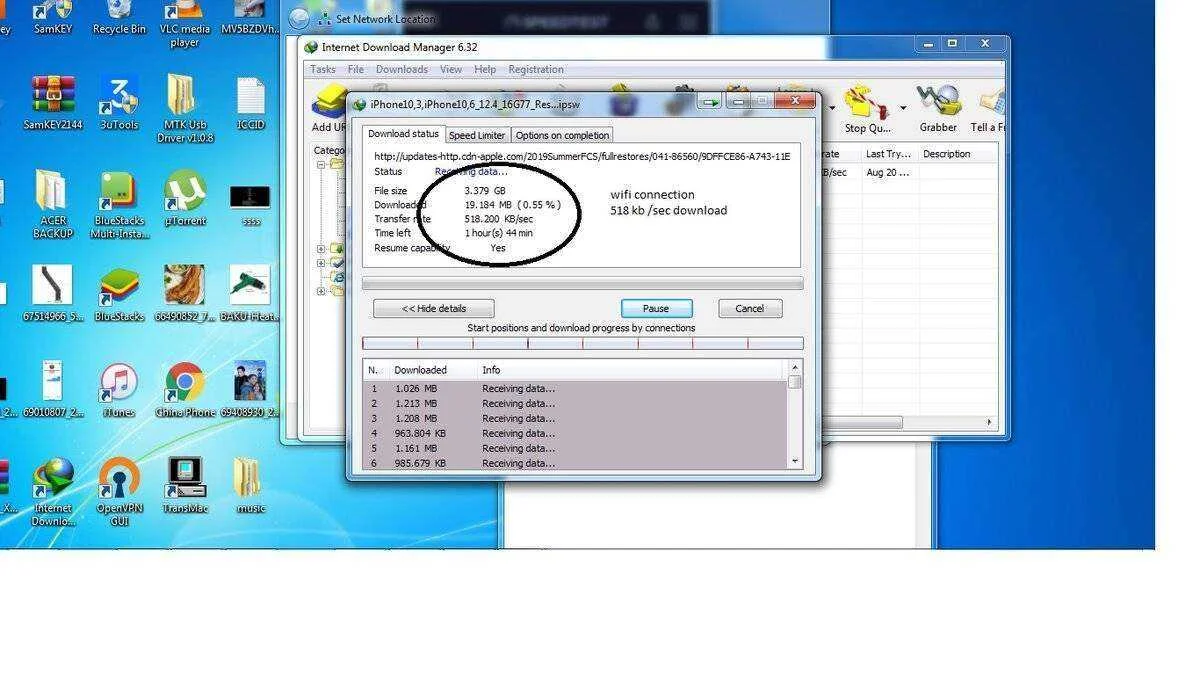Launch BlueStacks Multi-Instance shortcut

119,204
